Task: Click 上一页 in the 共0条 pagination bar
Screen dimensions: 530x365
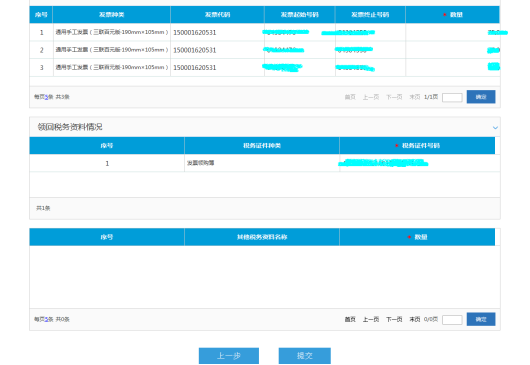Action: coord(371,319)
